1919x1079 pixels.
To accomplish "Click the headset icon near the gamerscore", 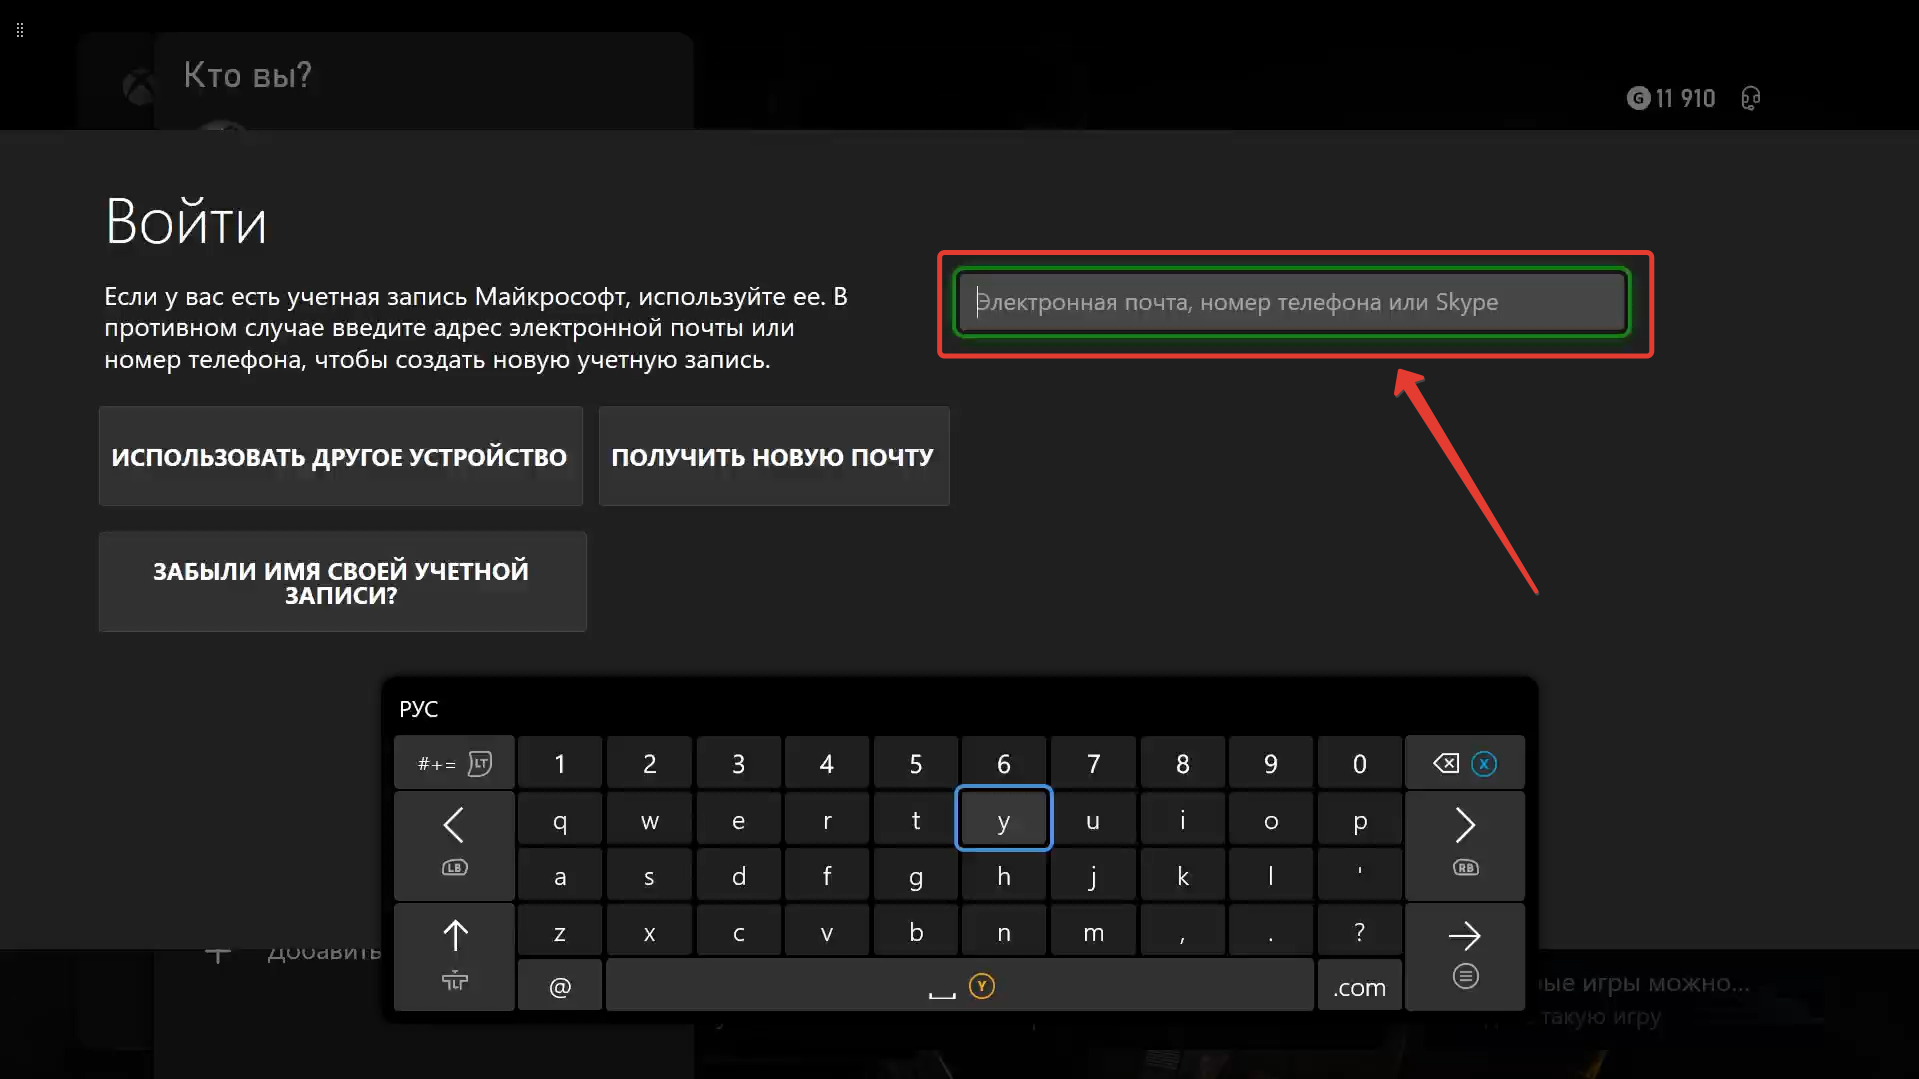I will pos(1750,98).
